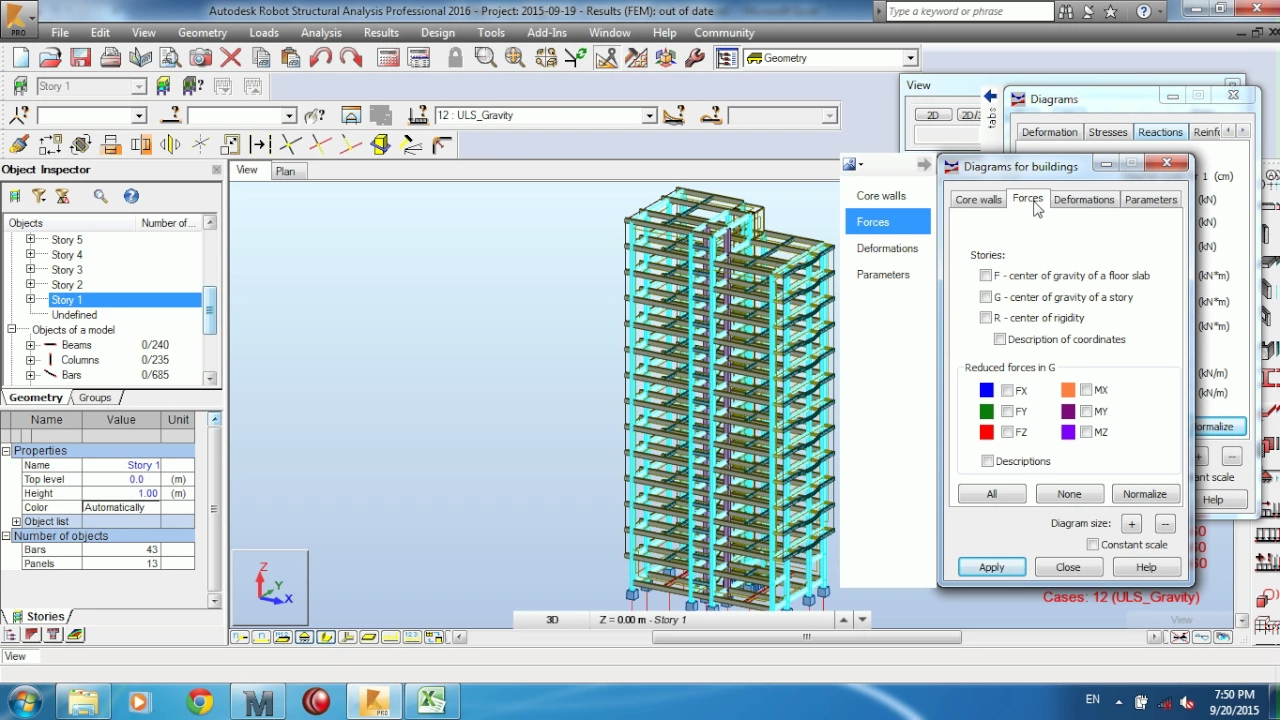Click the Normalize button in Diagrams for buildings
Viewport: 1280px width, 720px height.
(x=1144, y=494)
